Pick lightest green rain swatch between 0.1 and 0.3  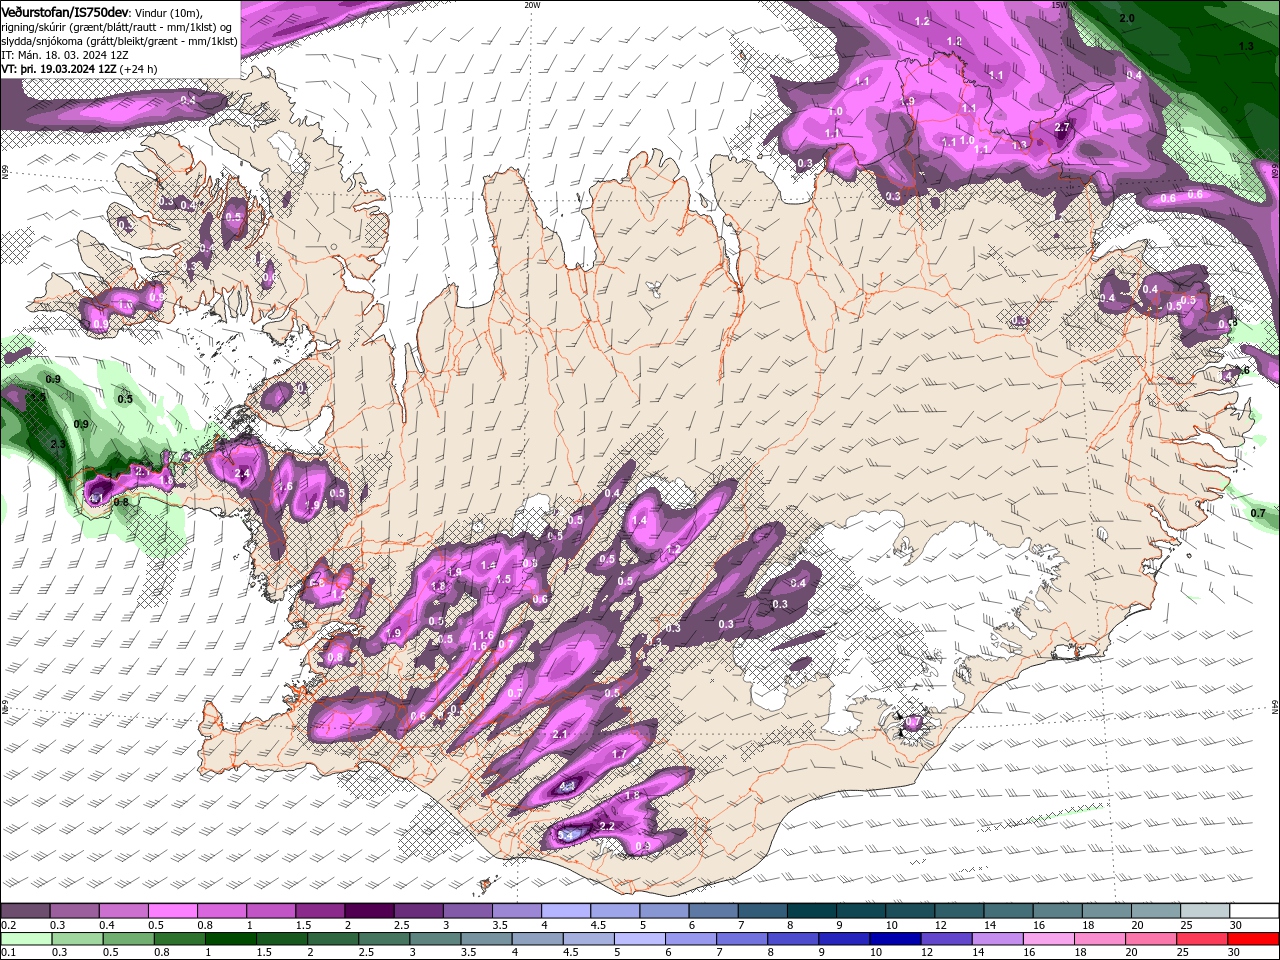coord(25,939)
